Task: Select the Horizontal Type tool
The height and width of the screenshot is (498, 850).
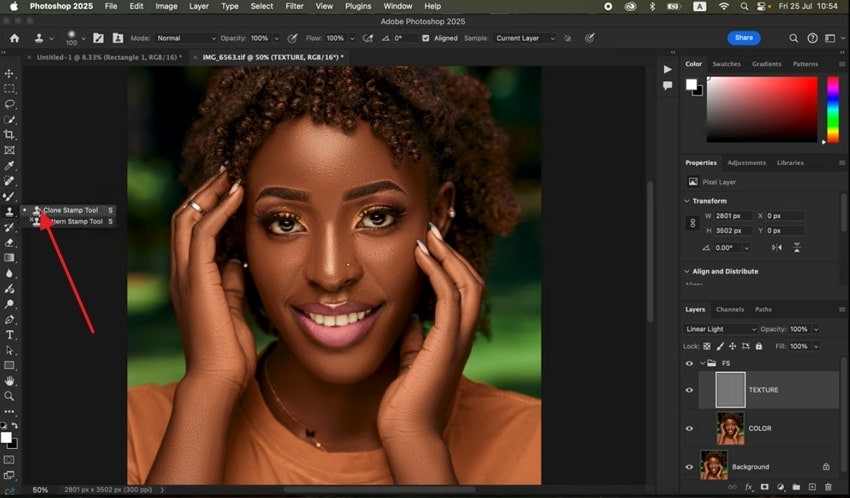Action: pos(9,335)
